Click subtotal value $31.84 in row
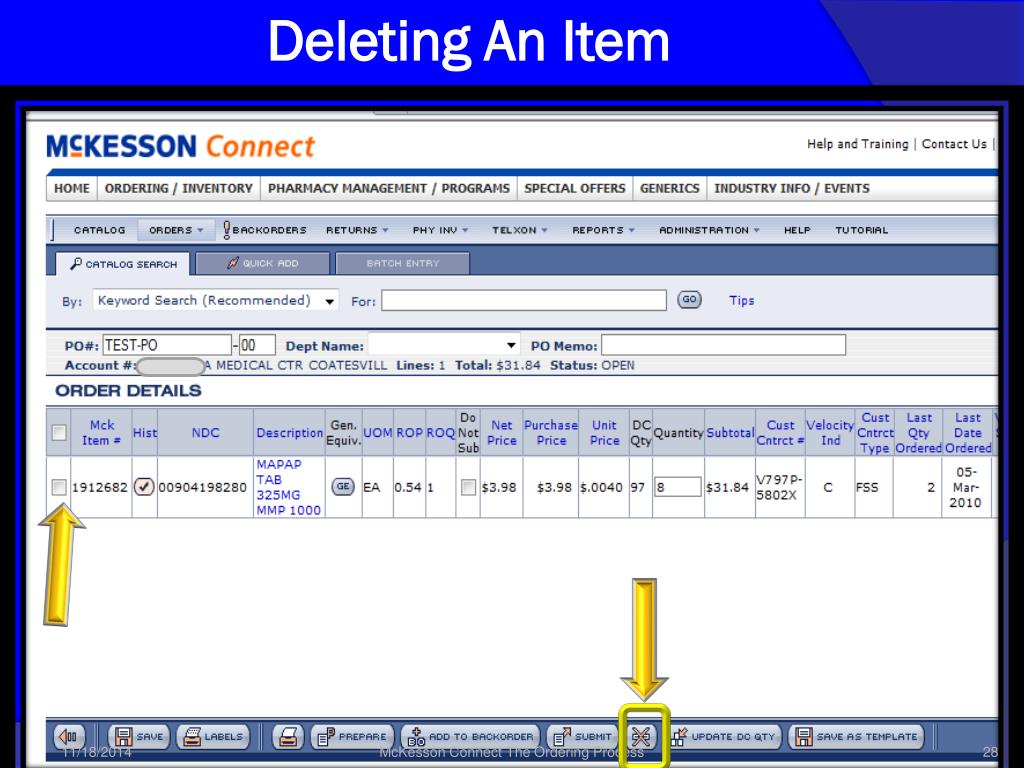 727,487
